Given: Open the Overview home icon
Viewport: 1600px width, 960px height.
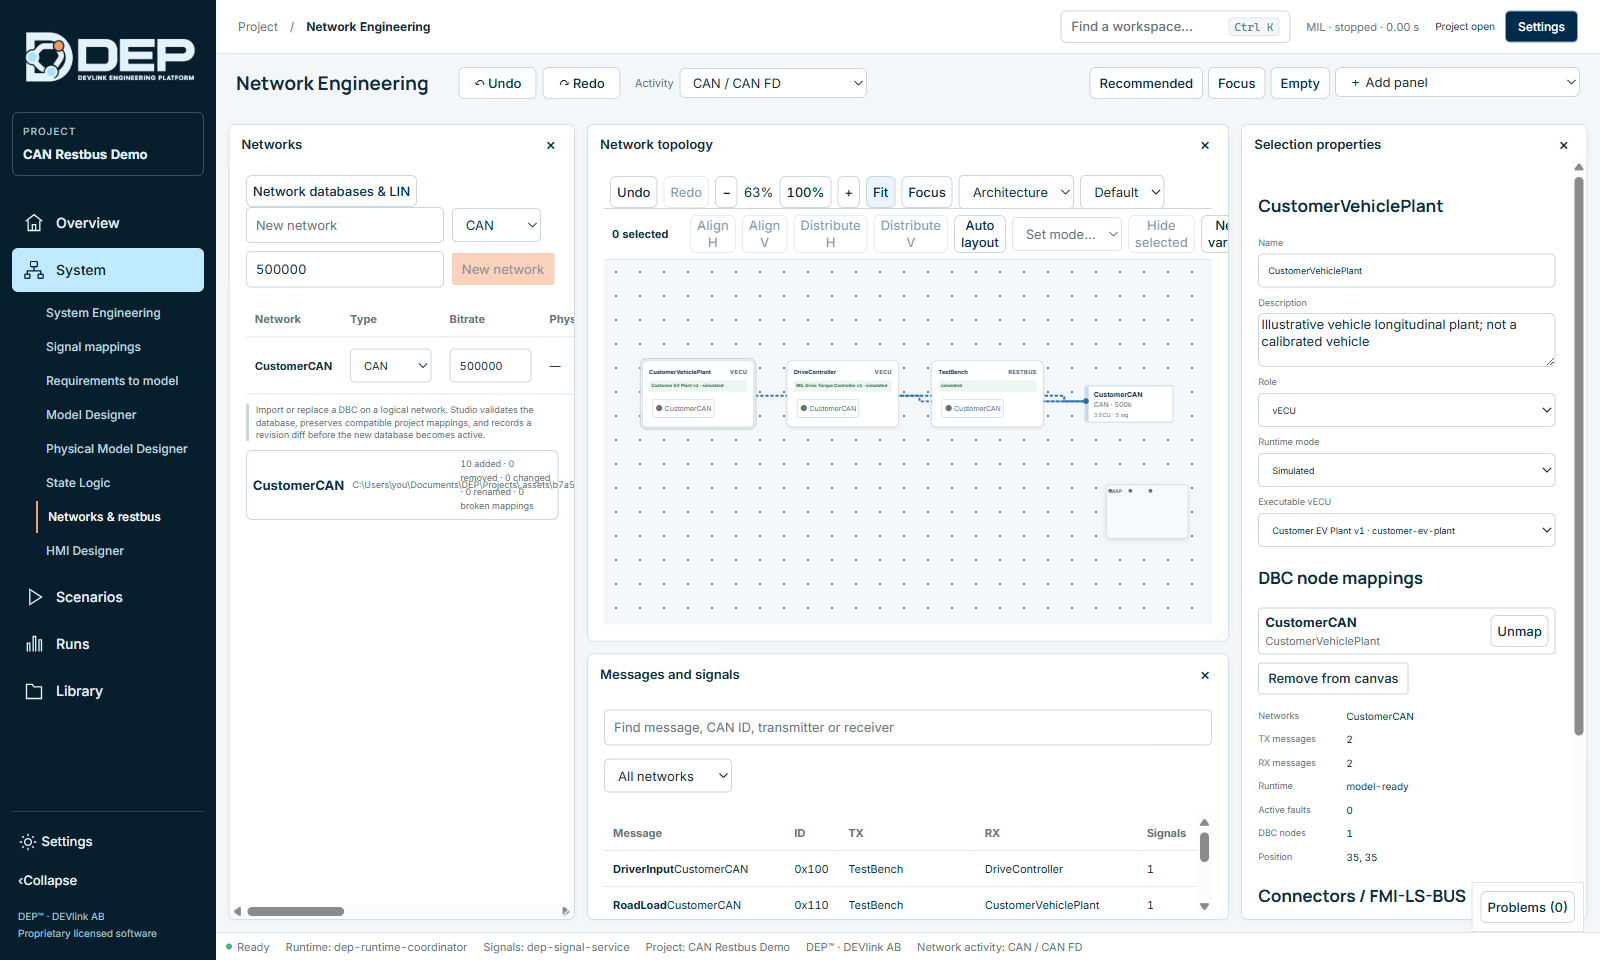Looking at the screenshot, I should [34, 223].
